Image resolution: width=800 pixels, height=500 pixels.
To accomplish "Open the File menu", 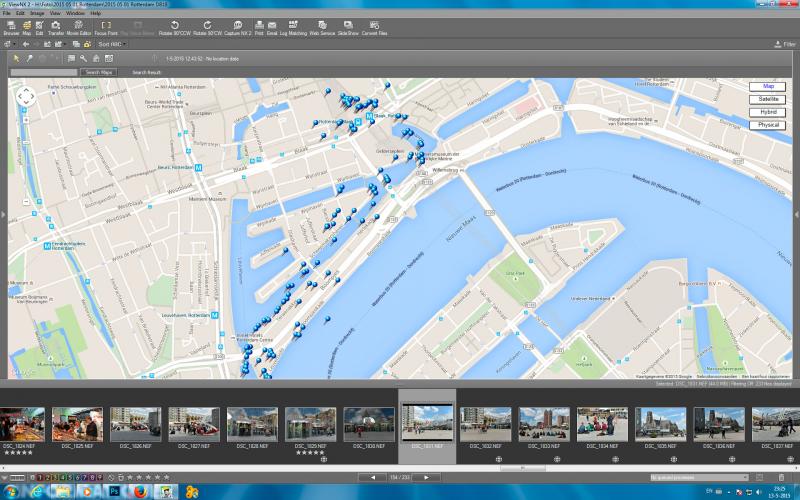I will 7,13.
